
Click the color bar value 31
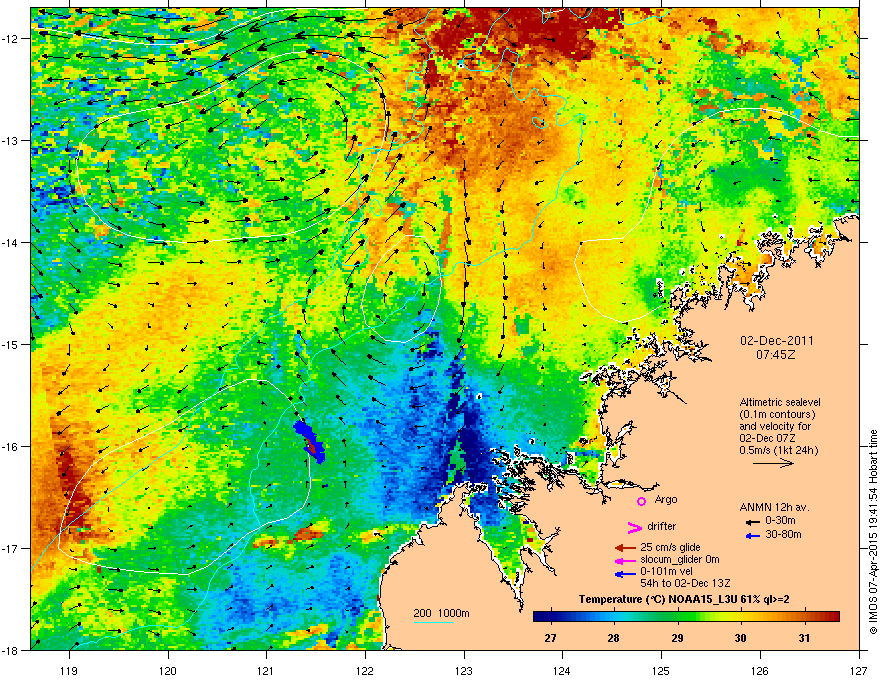804,638
